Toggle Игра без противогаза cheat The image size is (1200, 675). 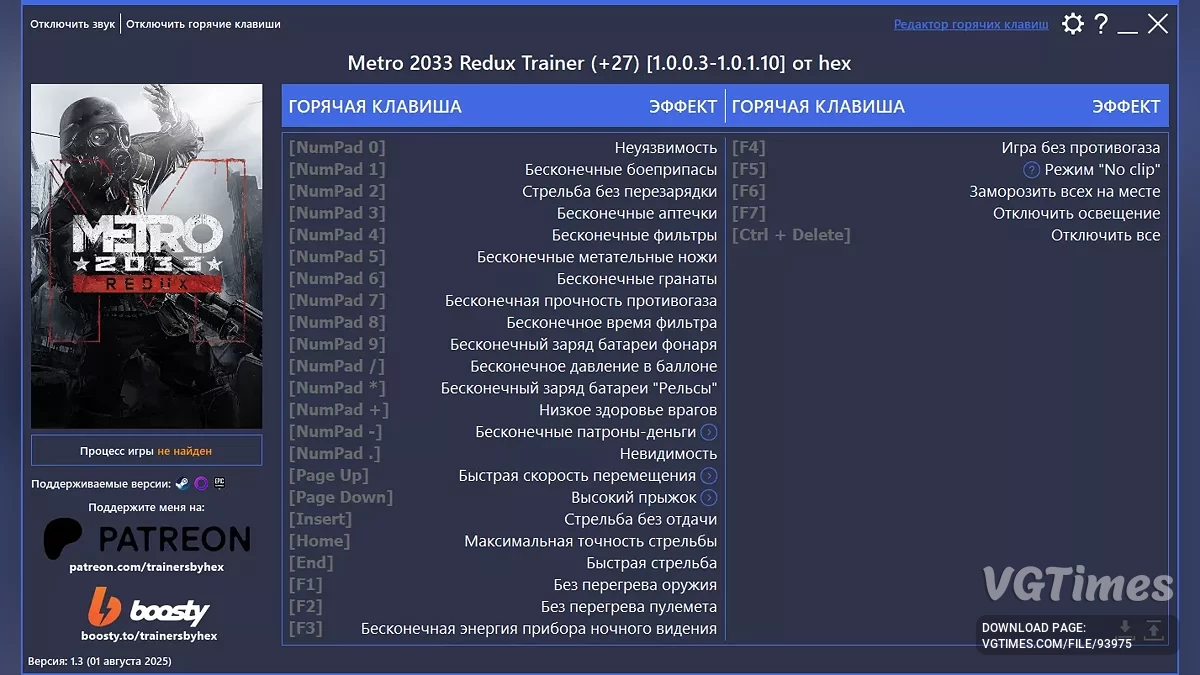click(1081, 148)
